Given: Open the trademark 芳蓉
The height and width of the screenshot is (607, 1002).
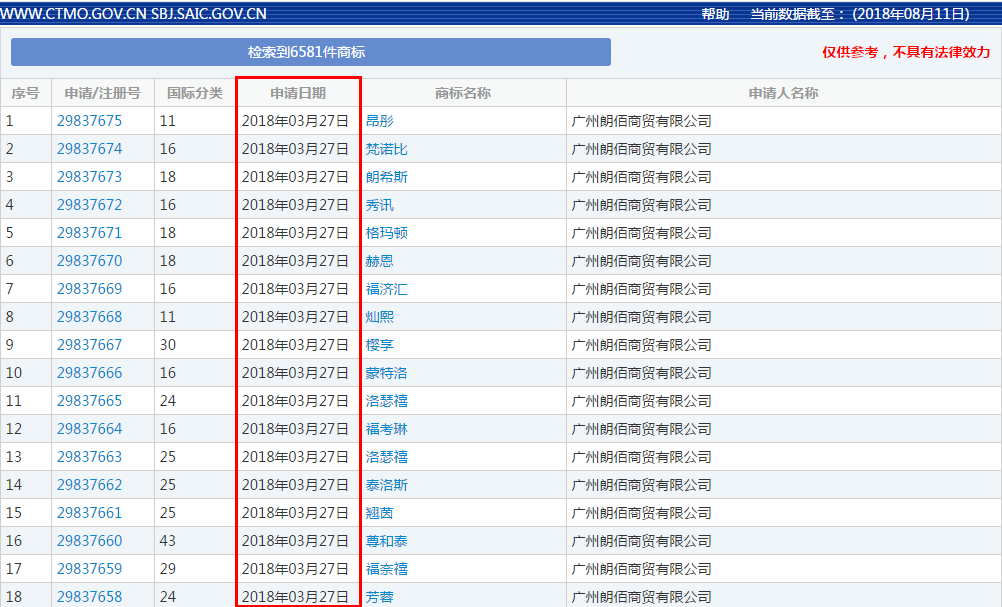Looking at the screenshot, I should pos(380,597).
